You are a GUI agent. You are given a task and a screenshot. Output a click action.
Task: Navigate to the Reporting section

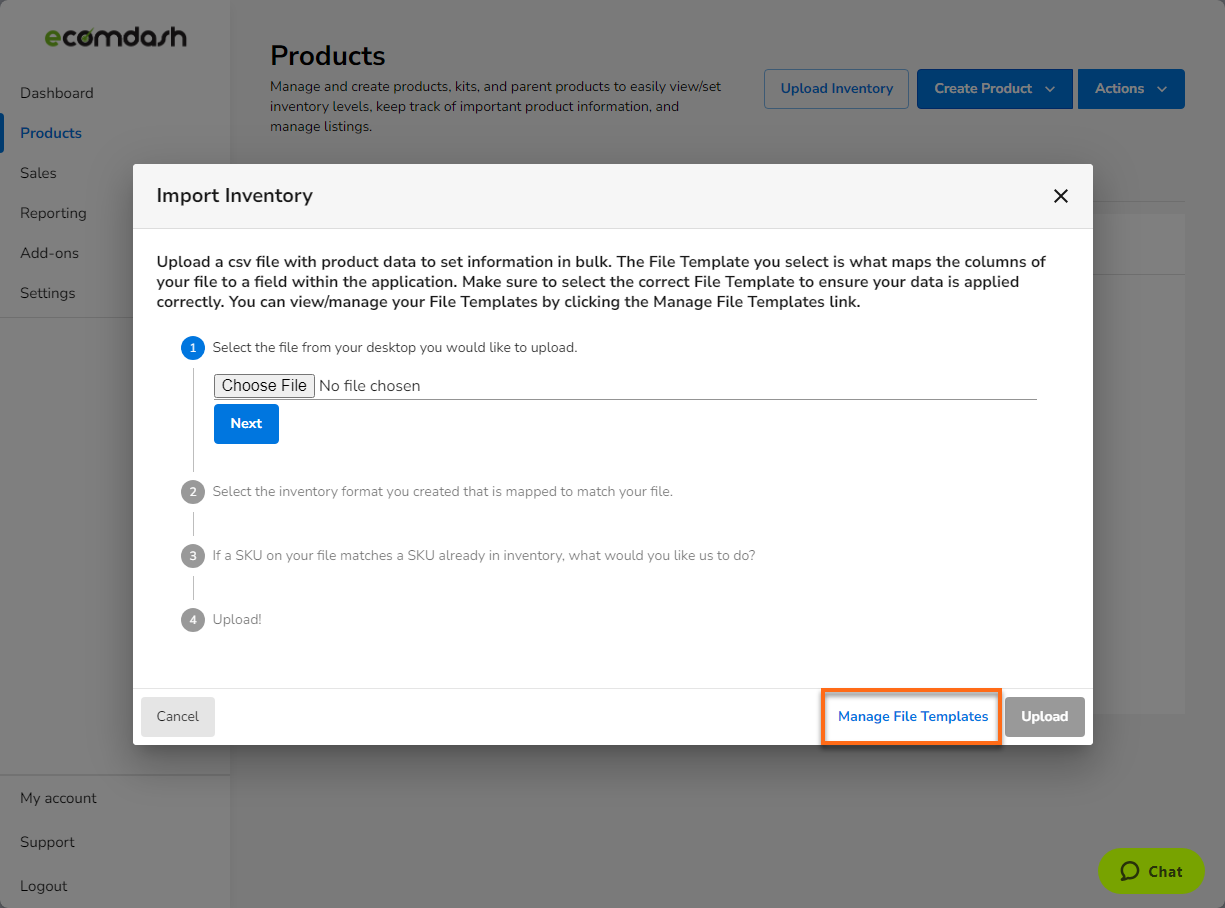point(53,213)
